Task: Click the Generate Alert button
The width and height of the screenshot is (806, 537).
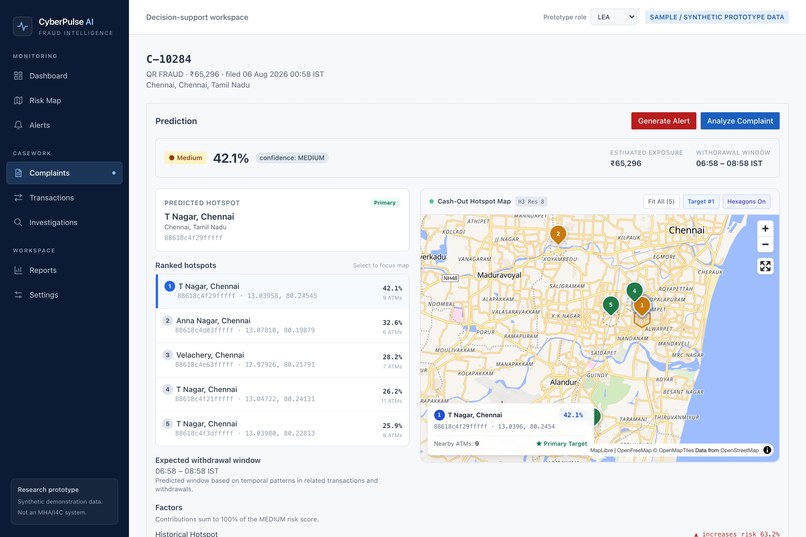Action: (664, 121)
